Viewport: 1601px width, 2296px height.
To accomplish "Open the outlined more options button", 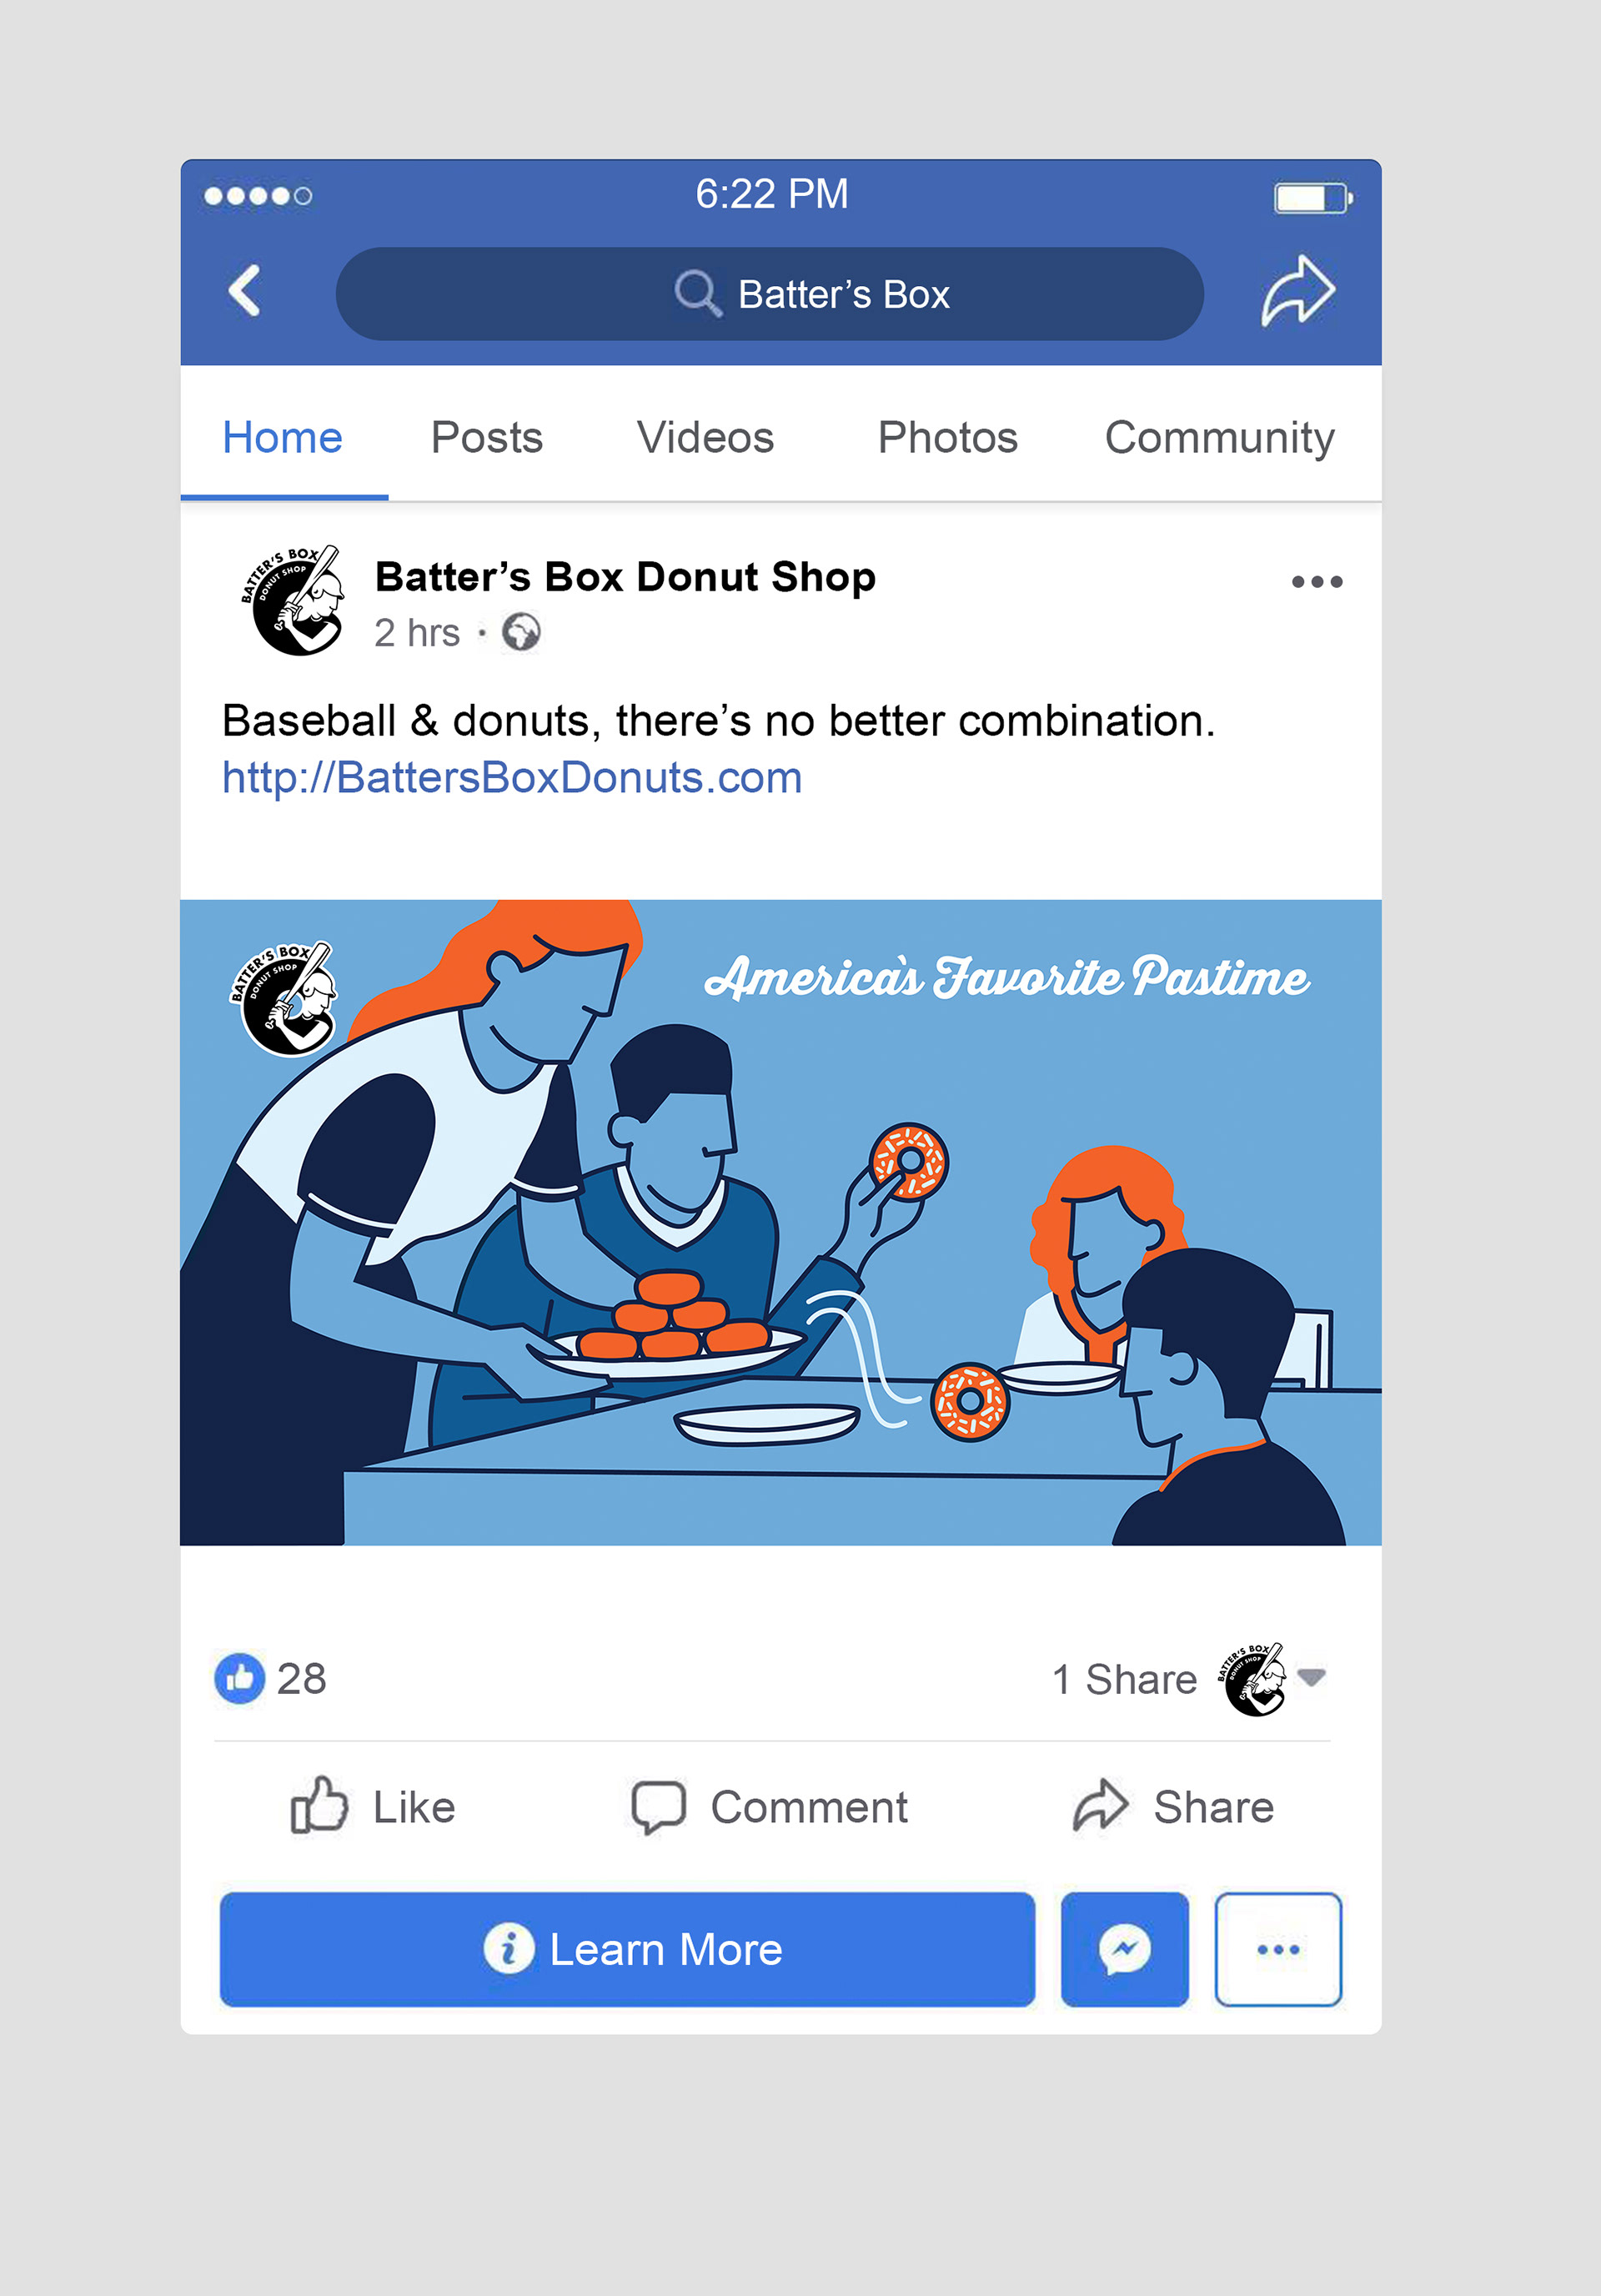I will click(1278, 1949).
